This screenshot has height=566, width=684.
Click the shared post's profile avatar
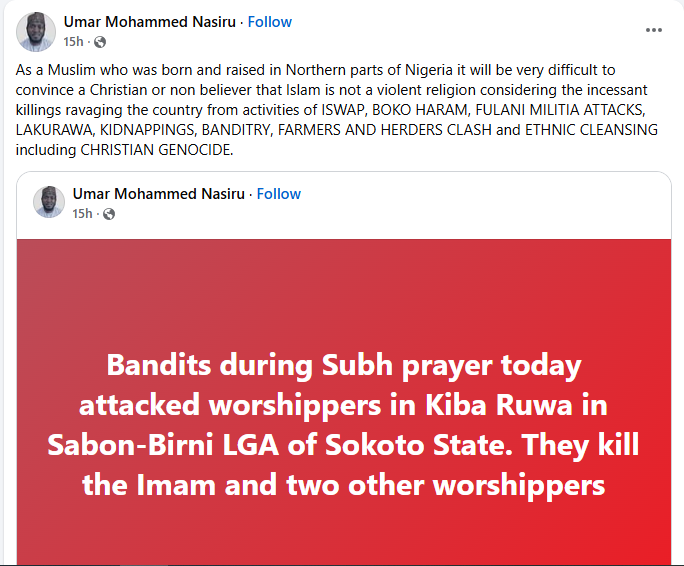click(x=49, y=202)
